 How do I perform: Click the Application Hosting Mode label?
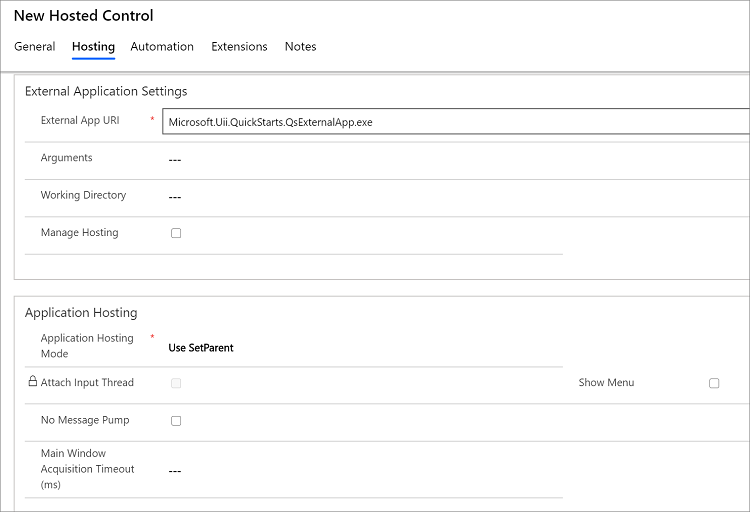click(x=87, y=345)
